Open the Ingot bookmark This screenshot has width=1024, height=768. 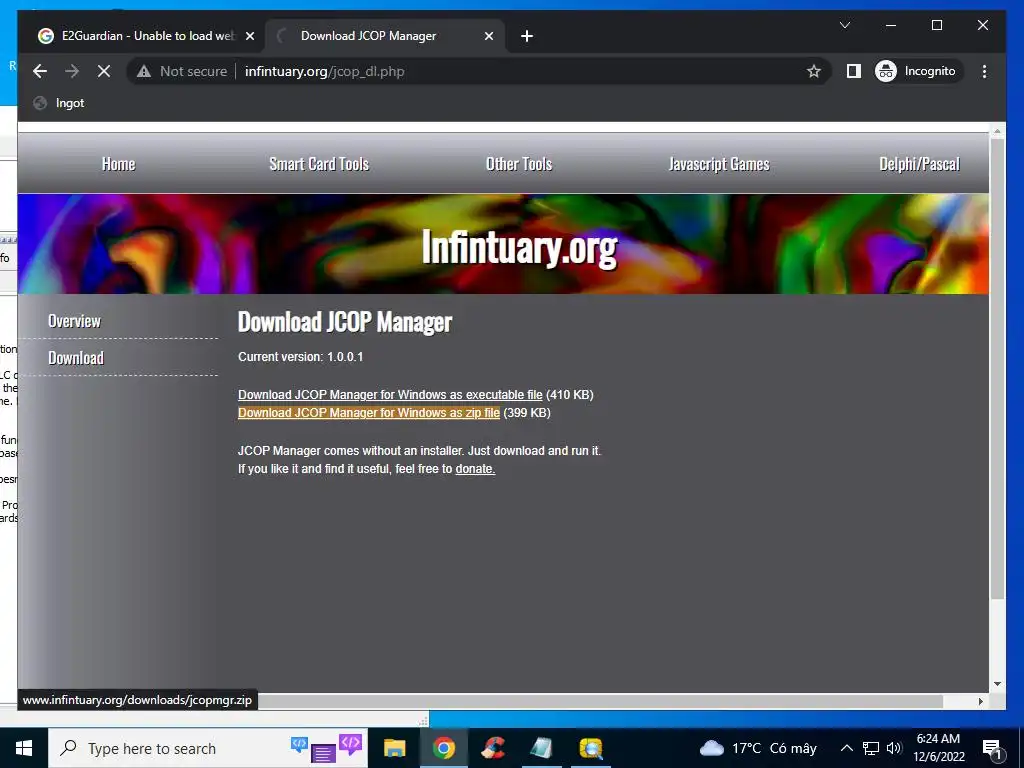[x=59, y=103]
